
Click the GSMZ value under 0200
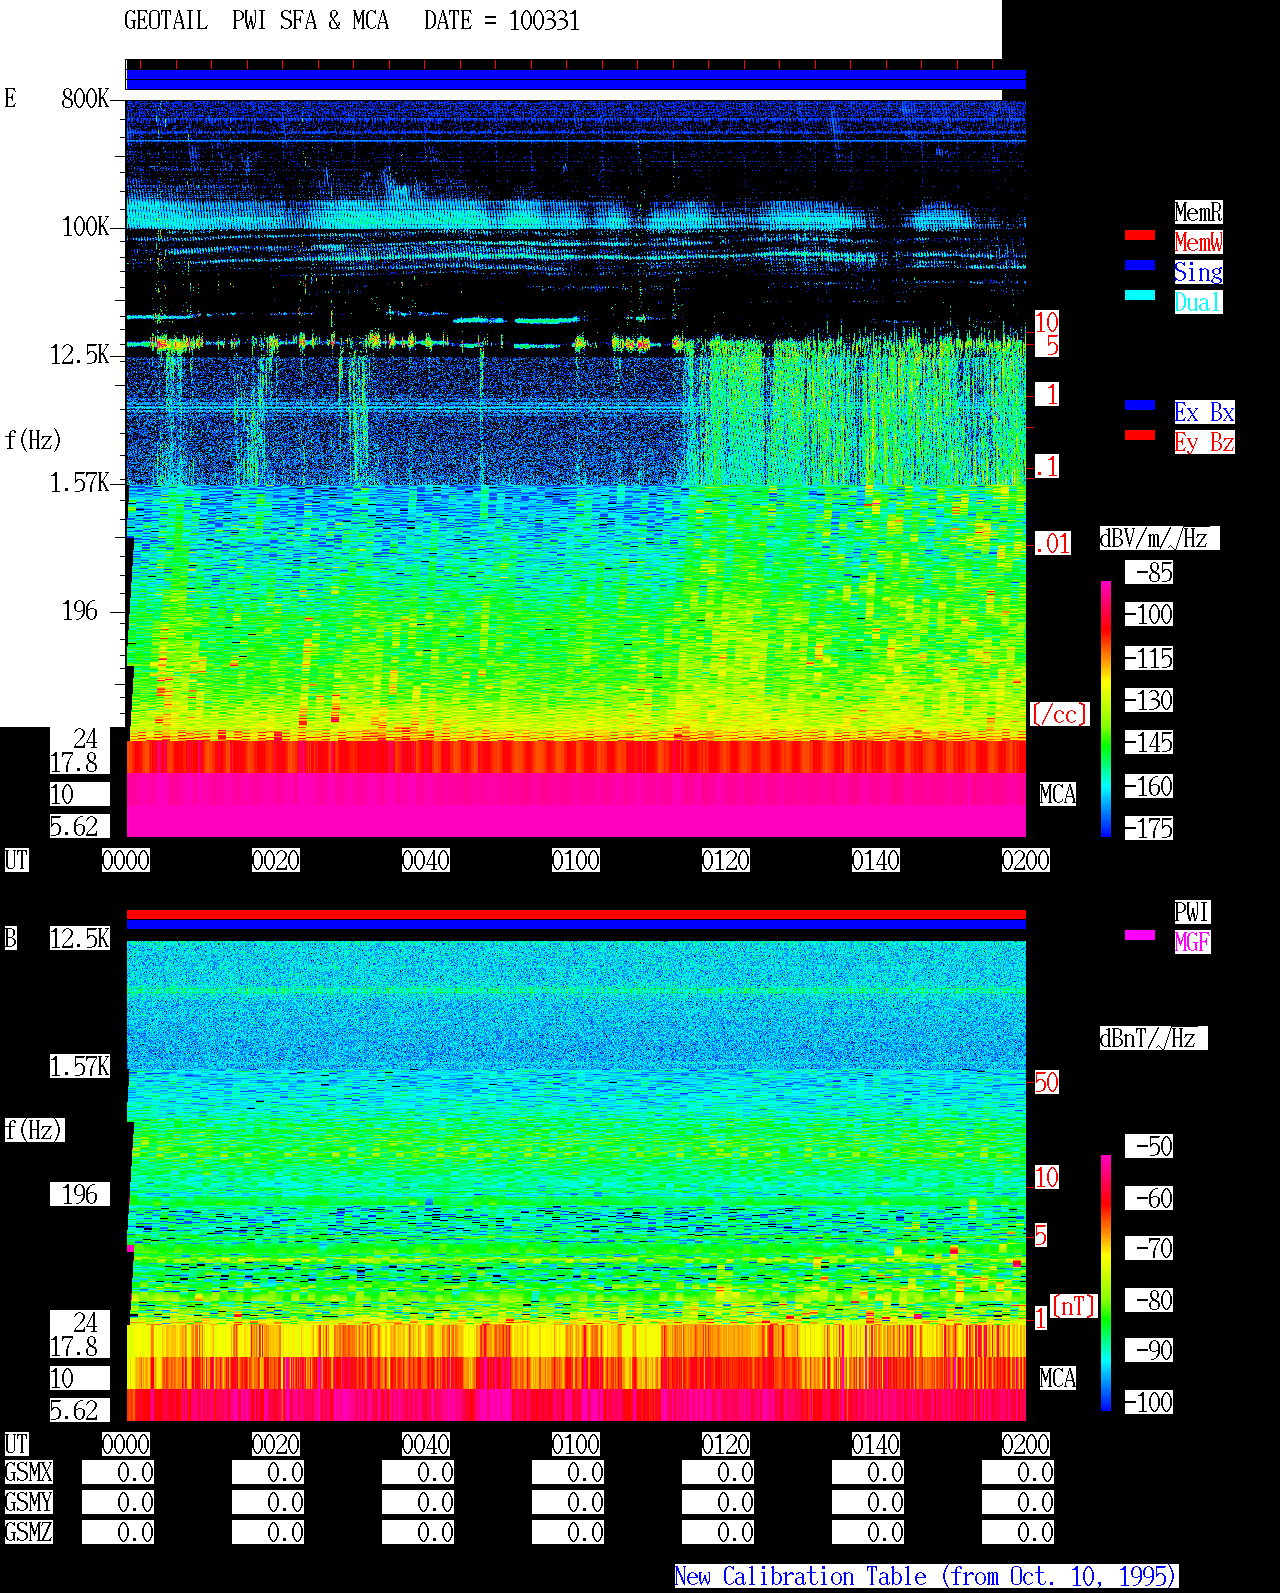point(1018,1532)
